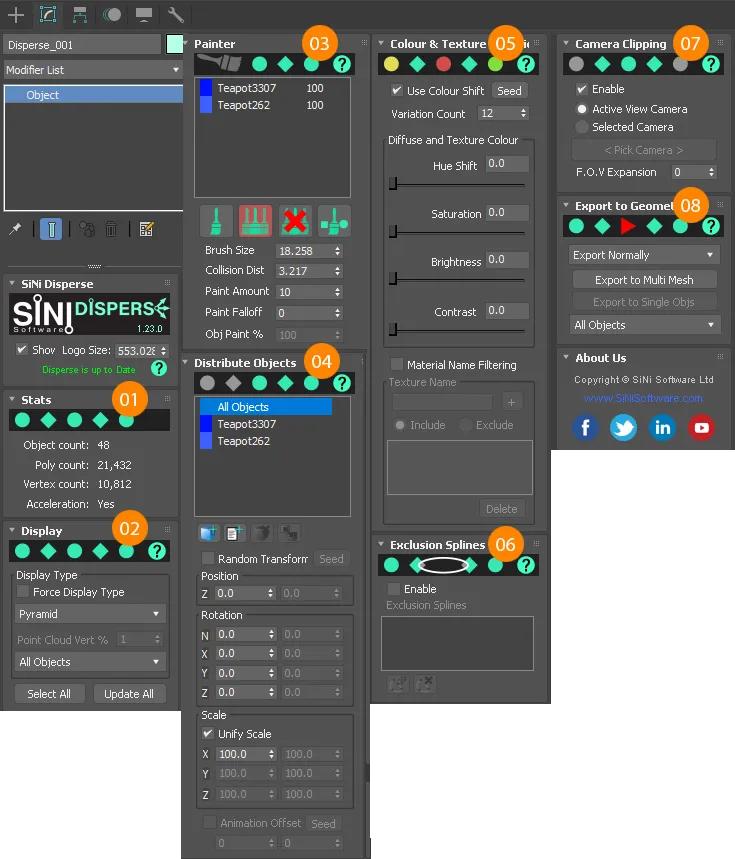Open the Export Normally dropdown
Image resolution: width=735 pixels, height=859 pixels.
tap(644, 255)
